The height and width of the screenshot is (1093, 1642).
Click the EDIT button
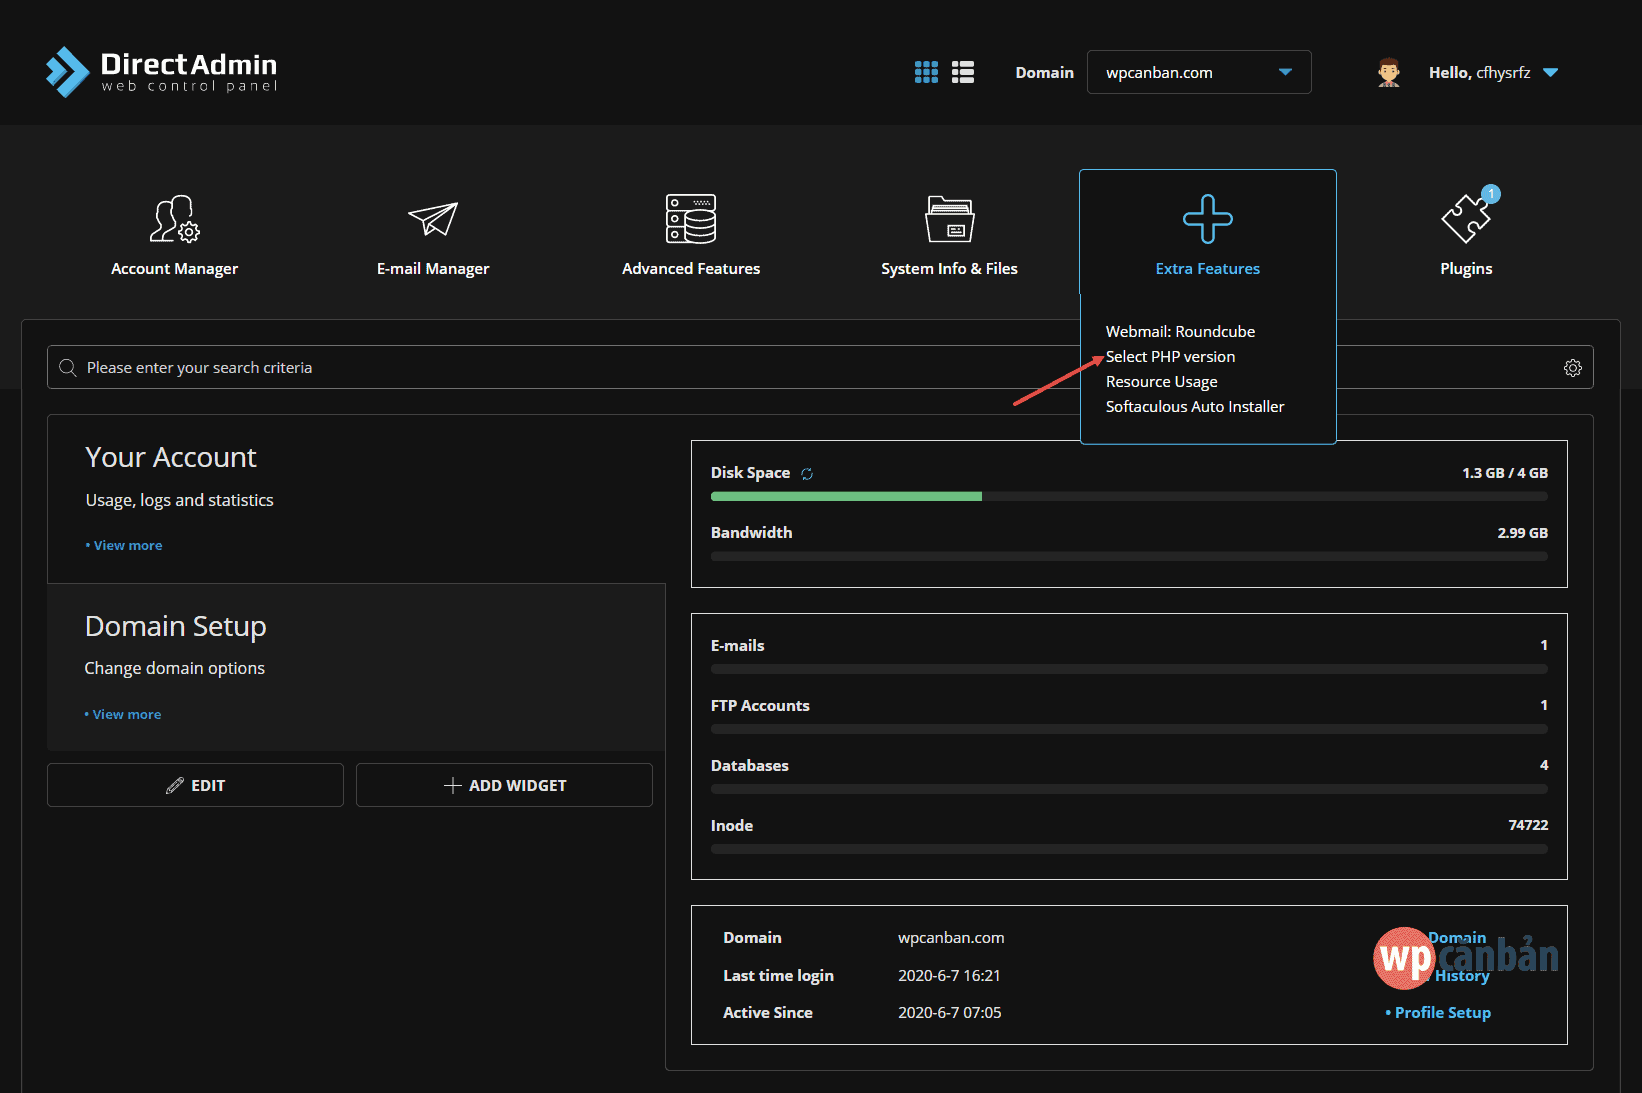tap(195, 785)
